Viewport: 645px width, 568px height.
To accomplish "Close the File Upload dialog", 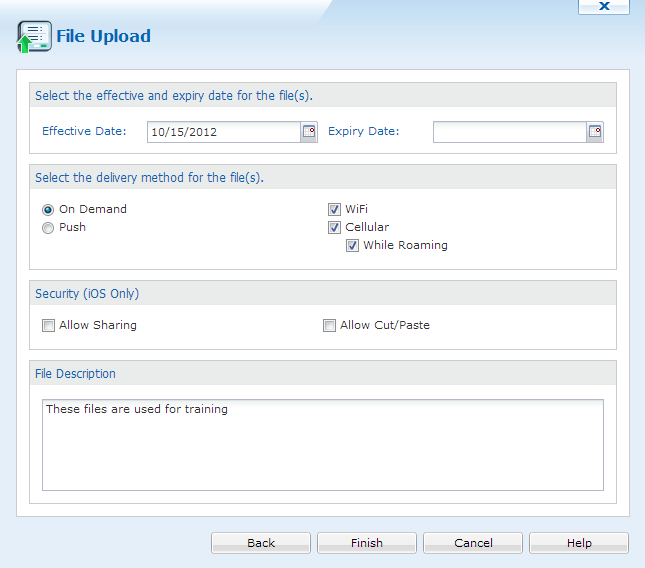I will pos(604,6).
